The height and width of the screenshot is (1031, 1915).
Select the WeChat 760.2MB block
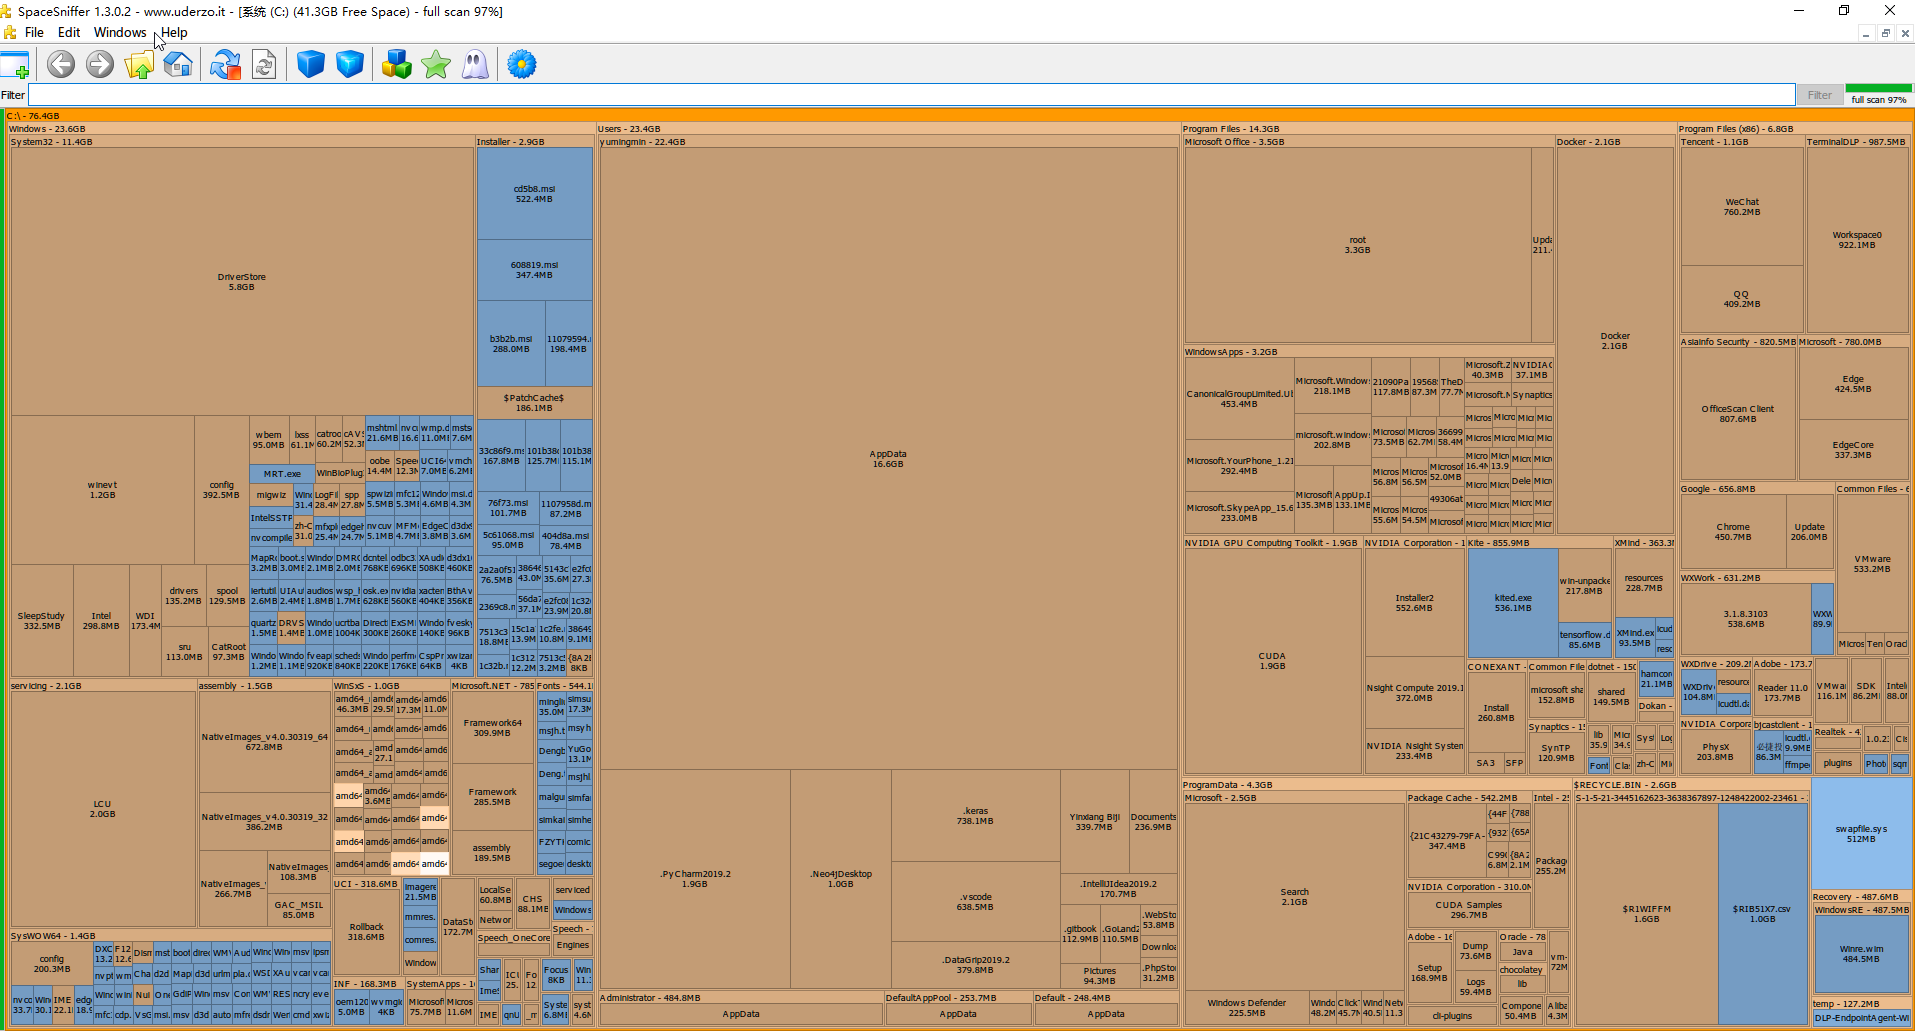pos(1742,207)
